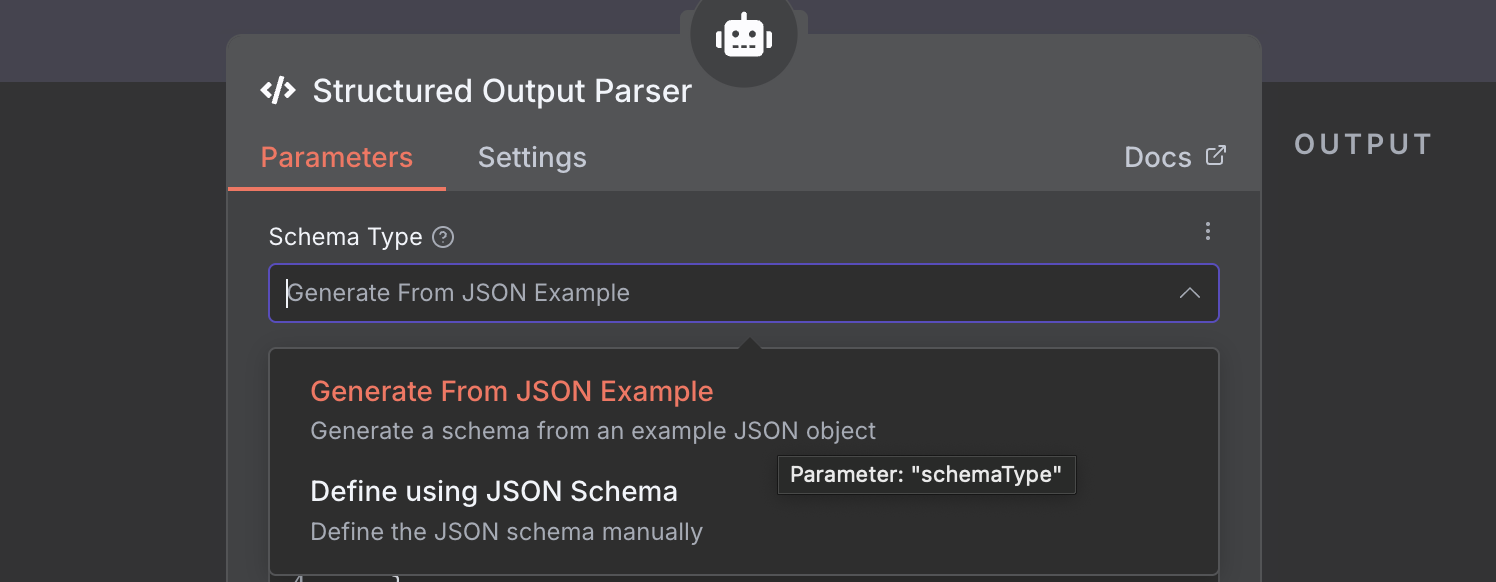Screen dimensions: 1496x582
Task: Open the Settings tab
Action: pos(532,158)
